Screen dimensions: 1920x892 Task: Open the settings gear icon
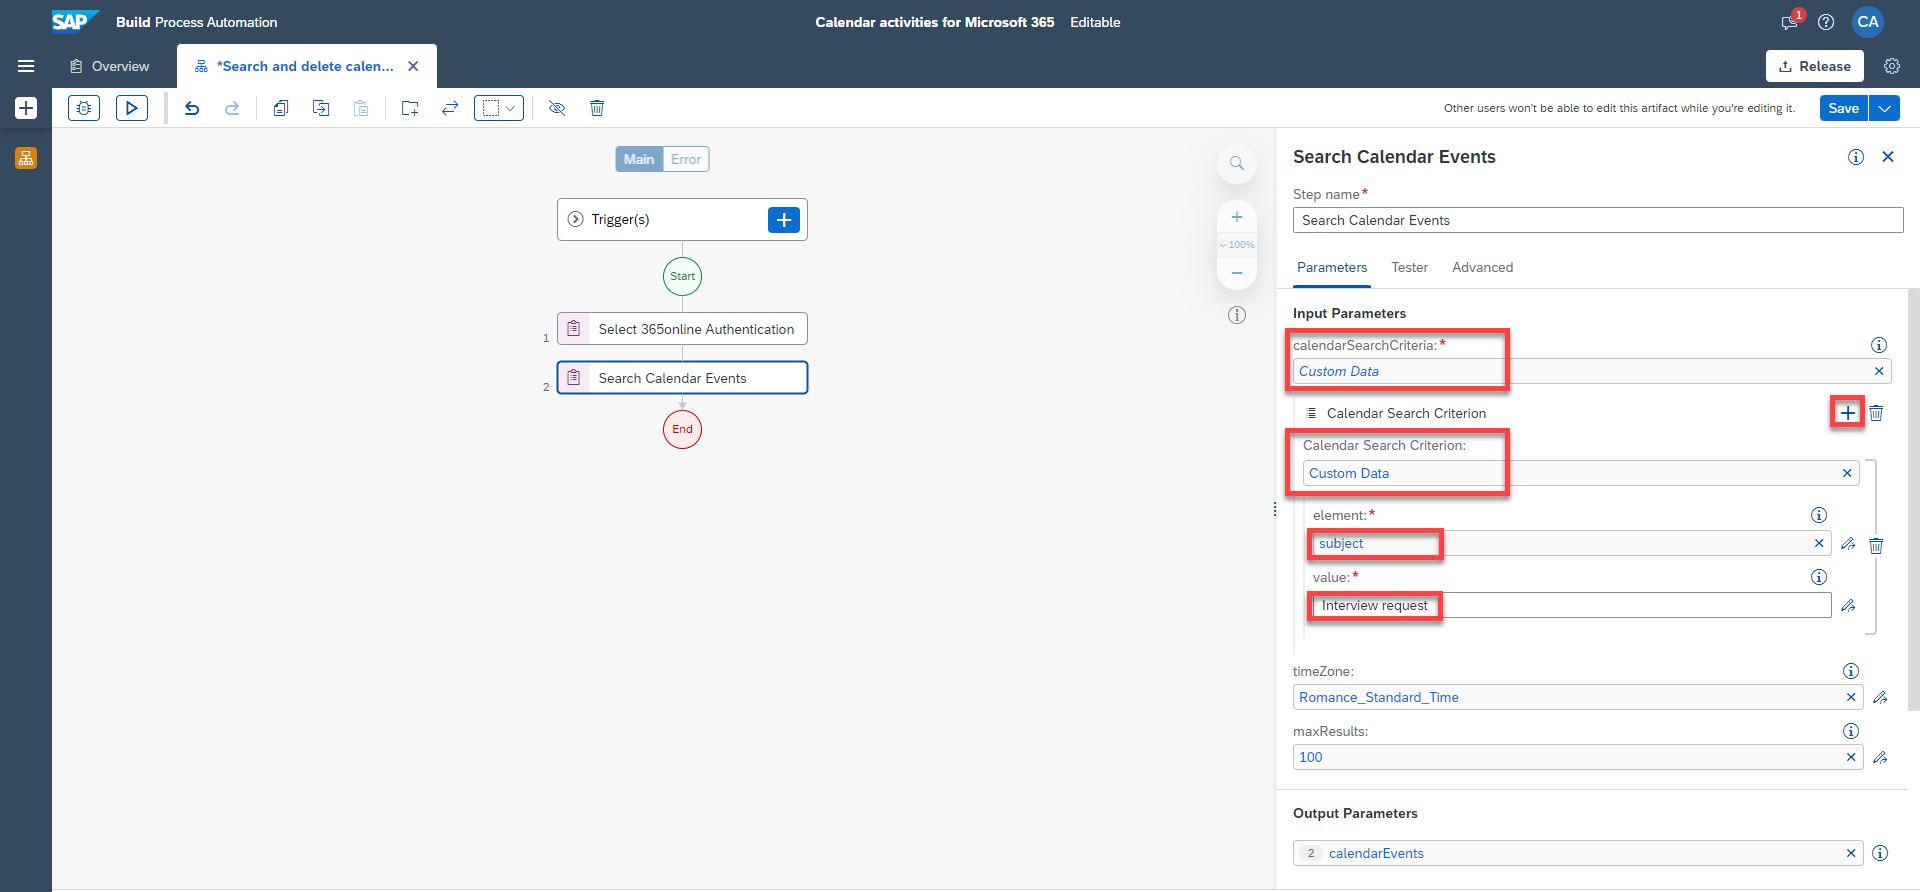(x=1892, y=66)
